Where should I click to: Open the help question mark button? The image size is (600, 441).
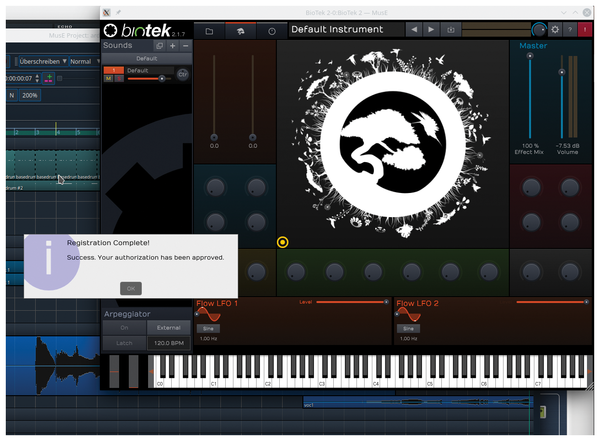point(570,29)
